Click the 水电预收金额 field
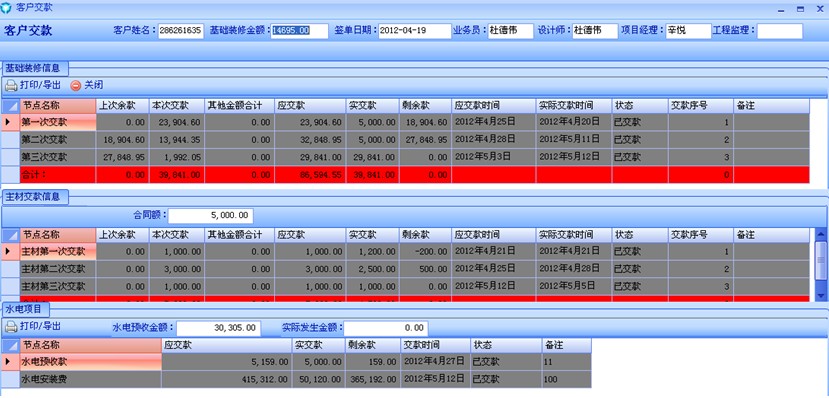The height and width of the screenshot is (398, 829). (x=218, y=328)
